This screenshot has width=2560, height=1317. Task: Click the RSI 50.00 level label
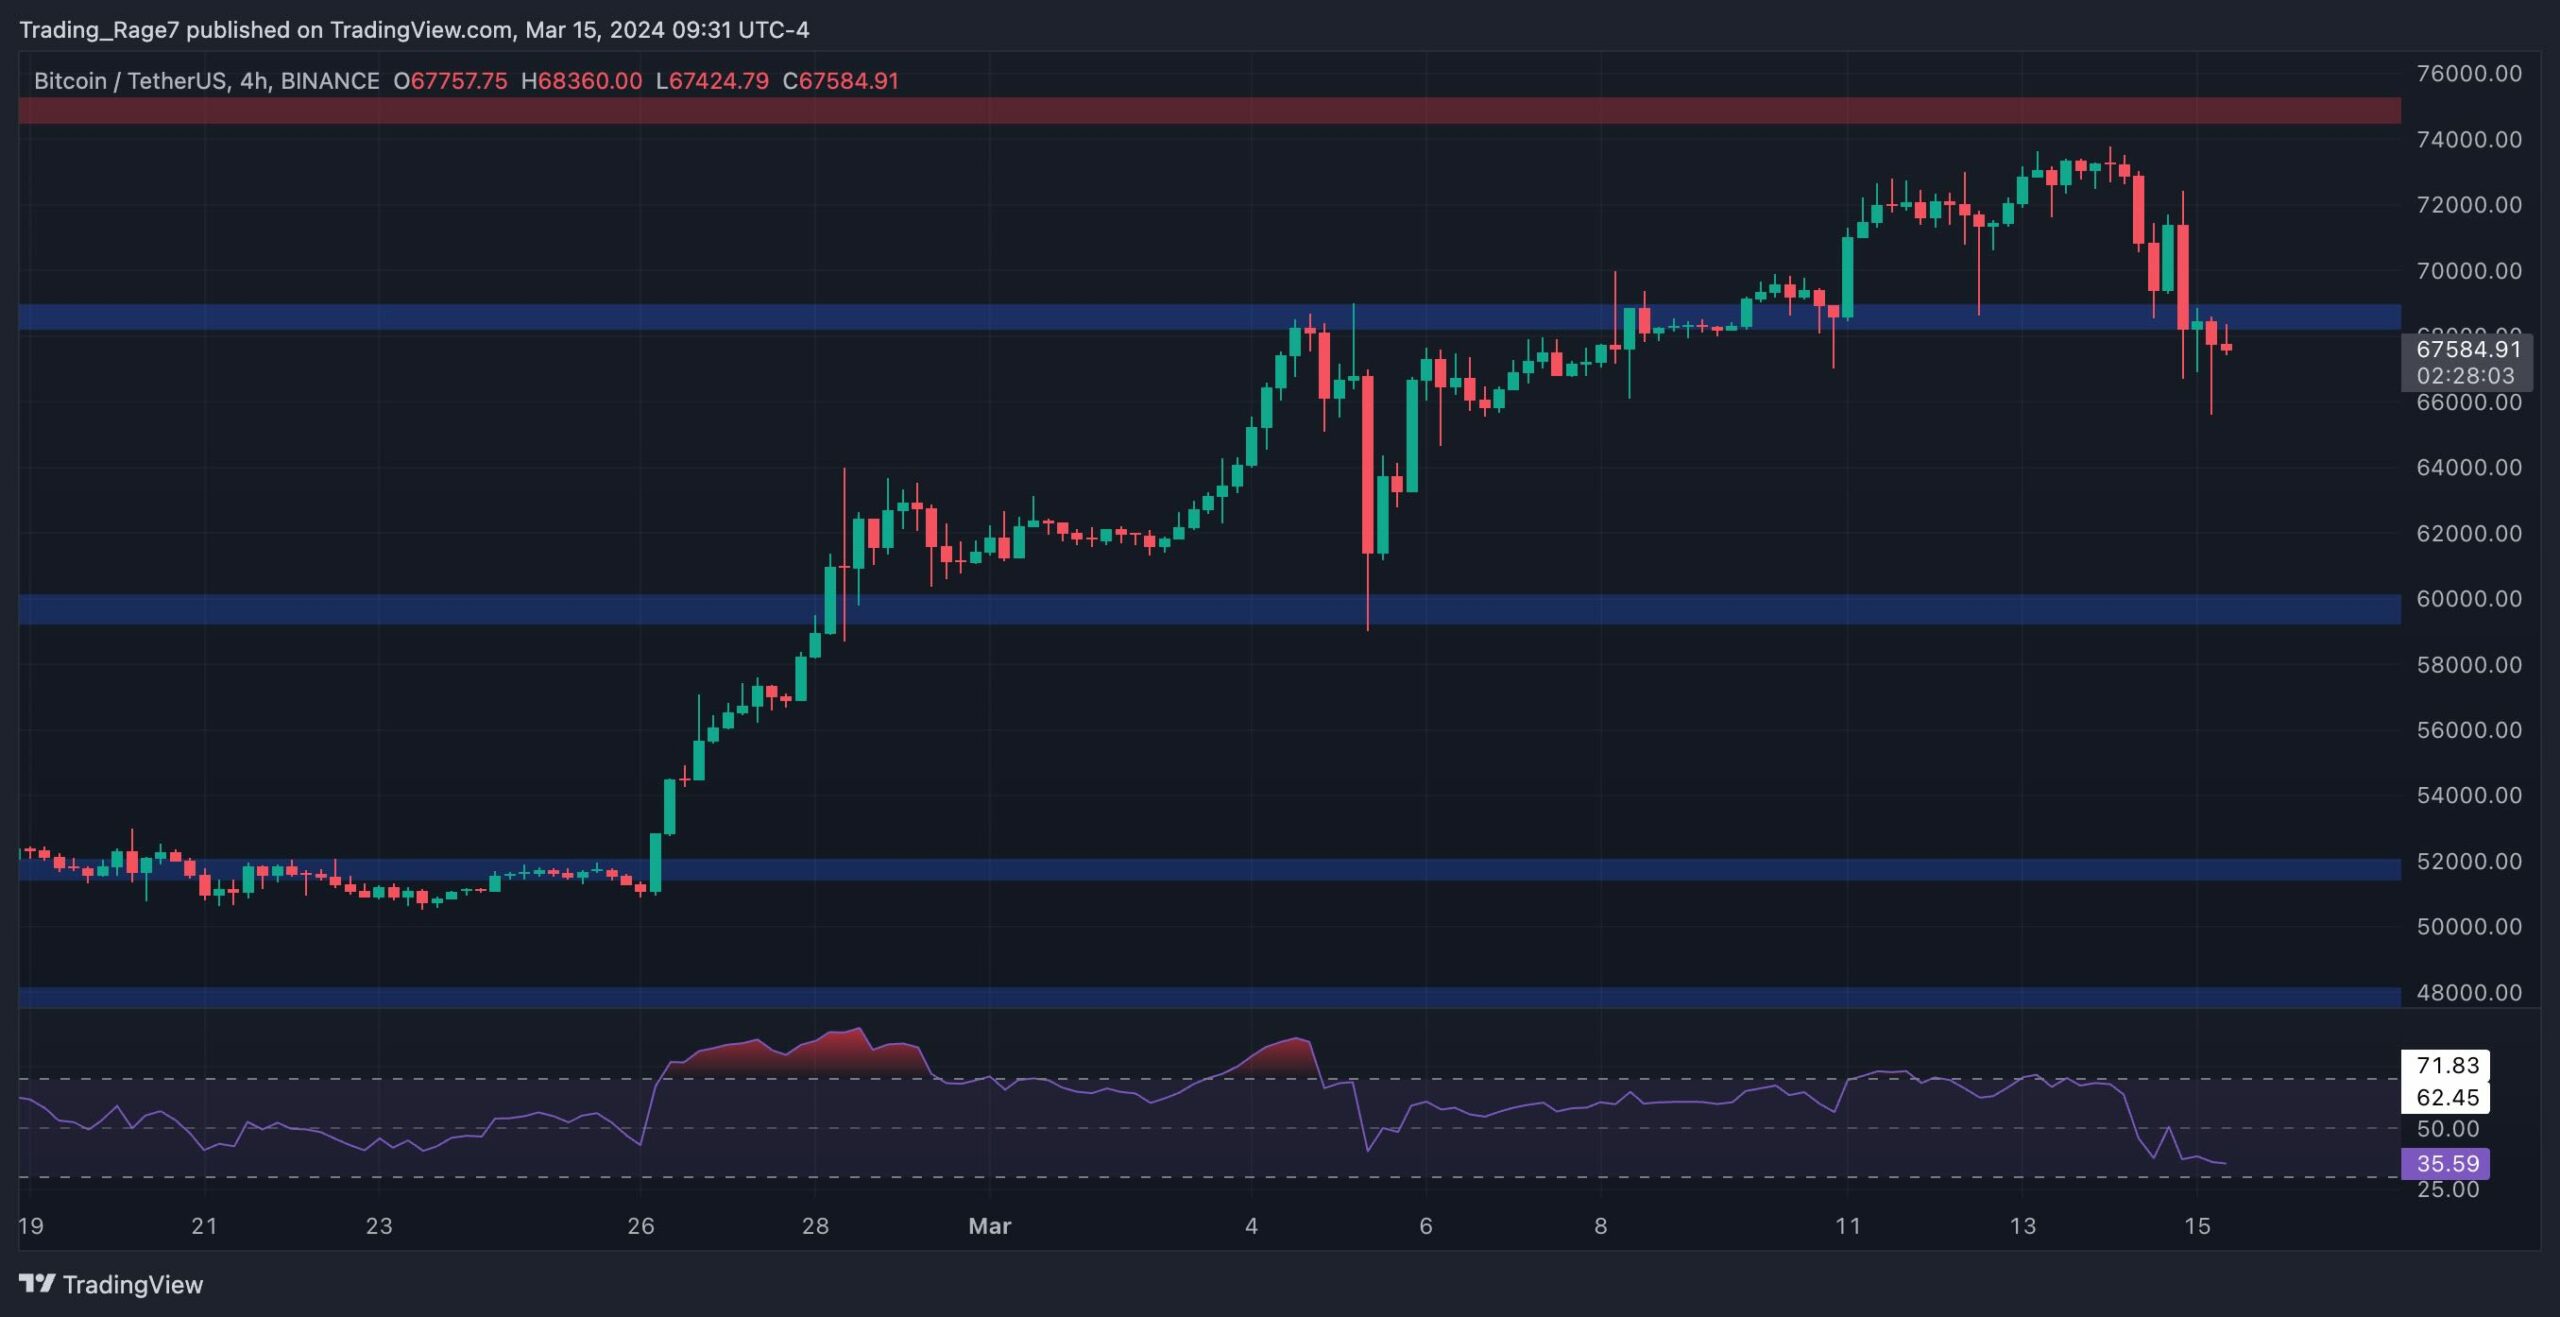(x=2447, y=1130)
